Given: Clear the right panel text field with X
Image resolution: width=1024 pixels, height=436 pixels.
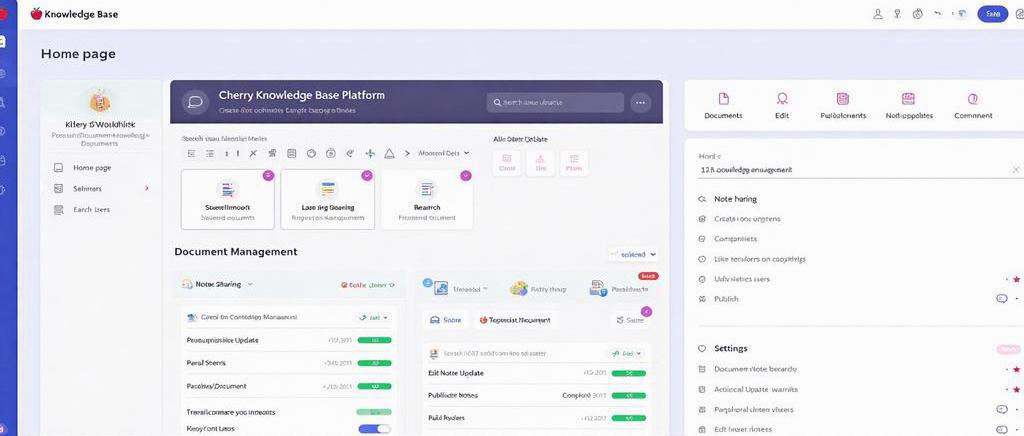Looking at the screenshot, I should (x=1016, y=170).
